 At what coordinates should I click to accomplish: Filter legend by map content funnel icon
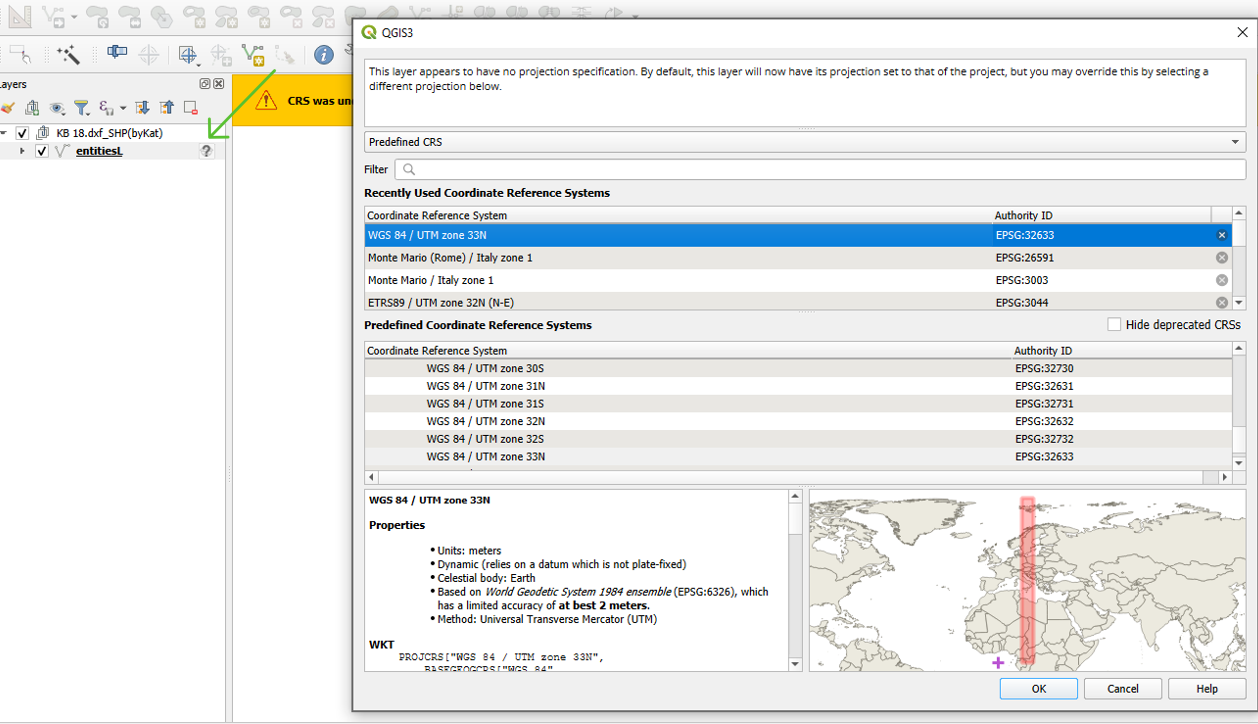pyautogui.click(x=82, y=108)
